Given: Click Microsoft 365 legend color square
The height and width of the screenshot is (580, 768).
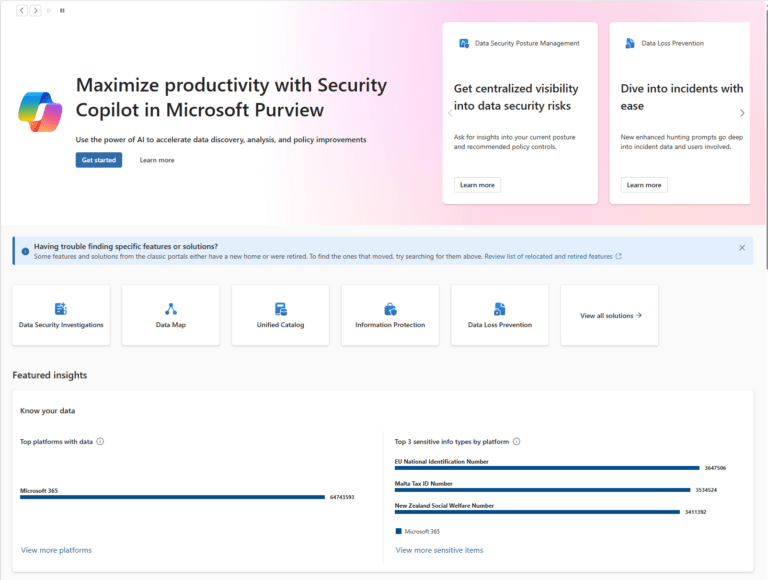Looking at the screenshot, I should [x=399, y=531].
